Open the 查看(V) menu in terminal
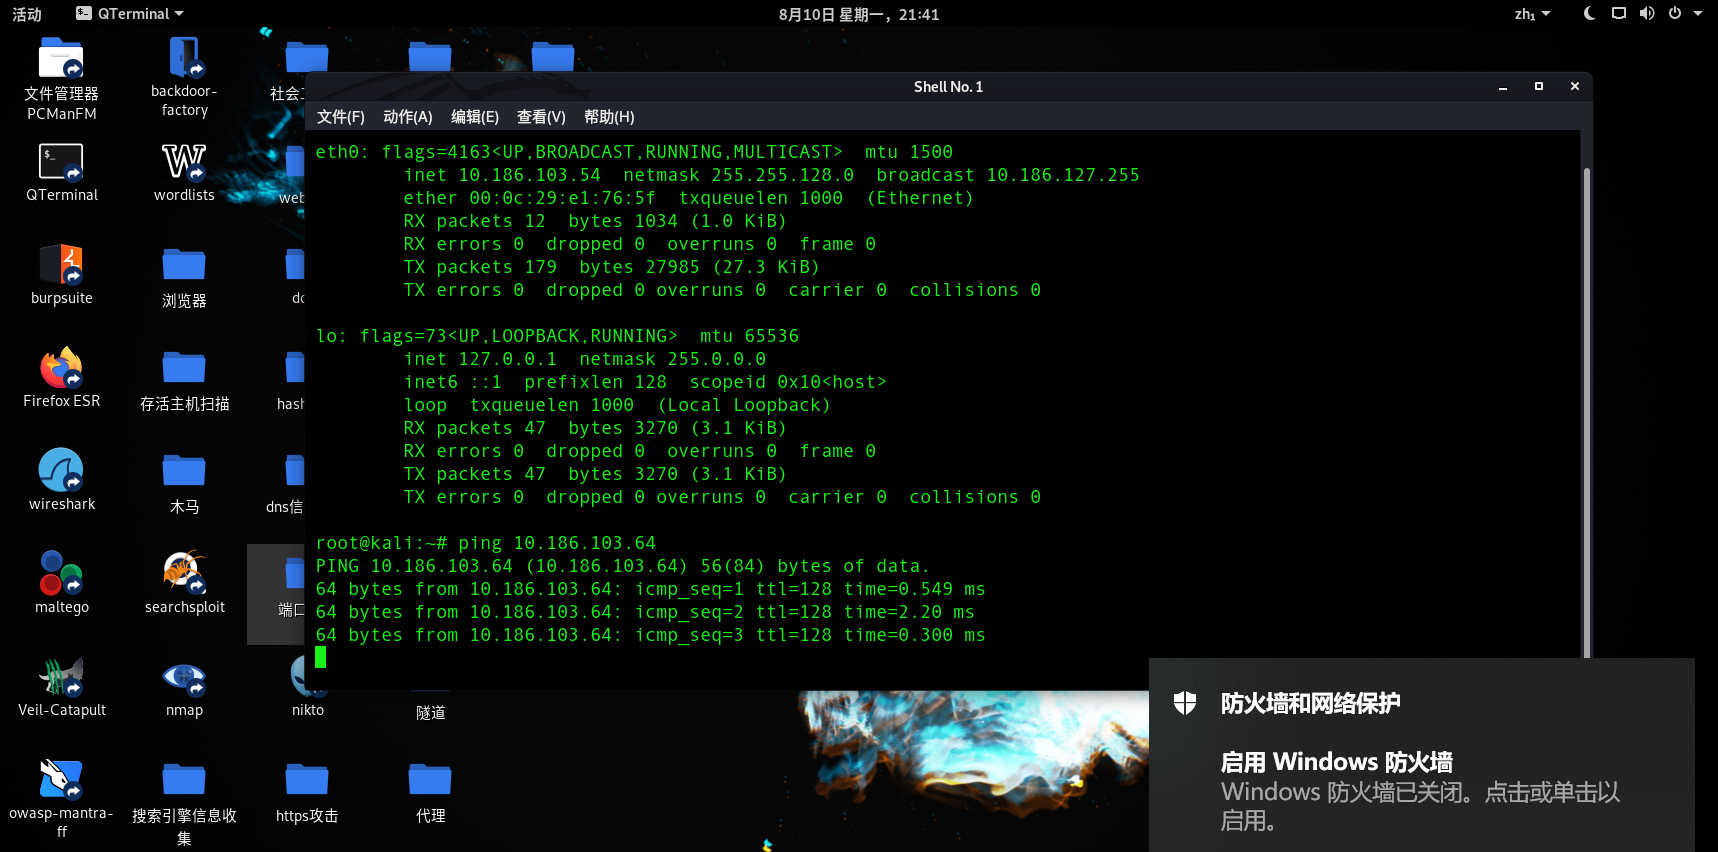The height and width of the screenshot is (852, 1718). tap(541, 117)
